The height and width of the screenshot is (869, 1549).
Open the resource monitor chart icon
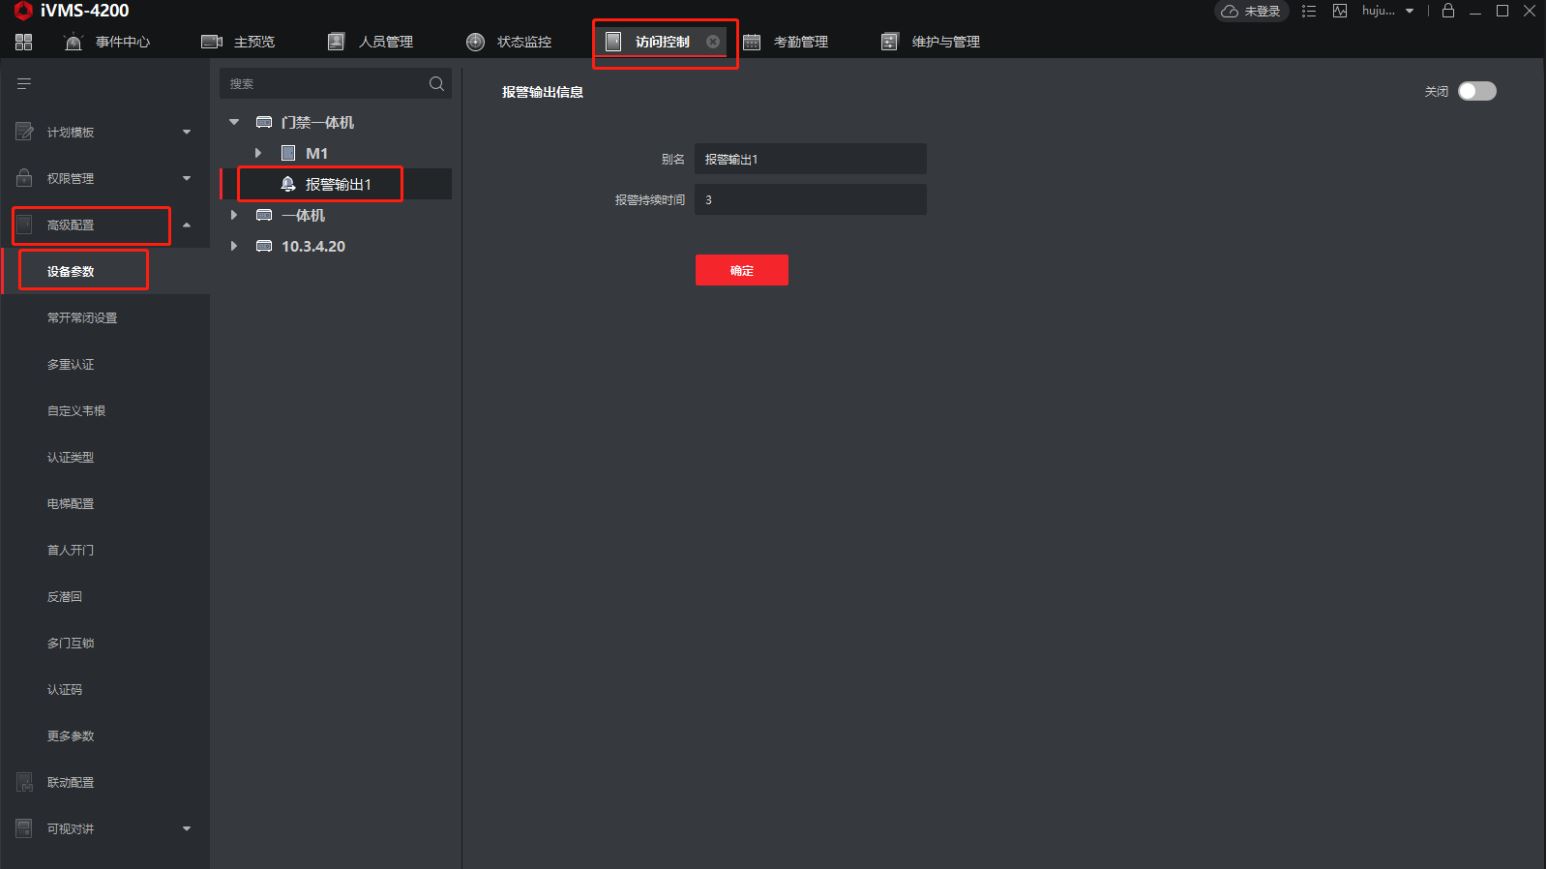[x=1340, y=11]
